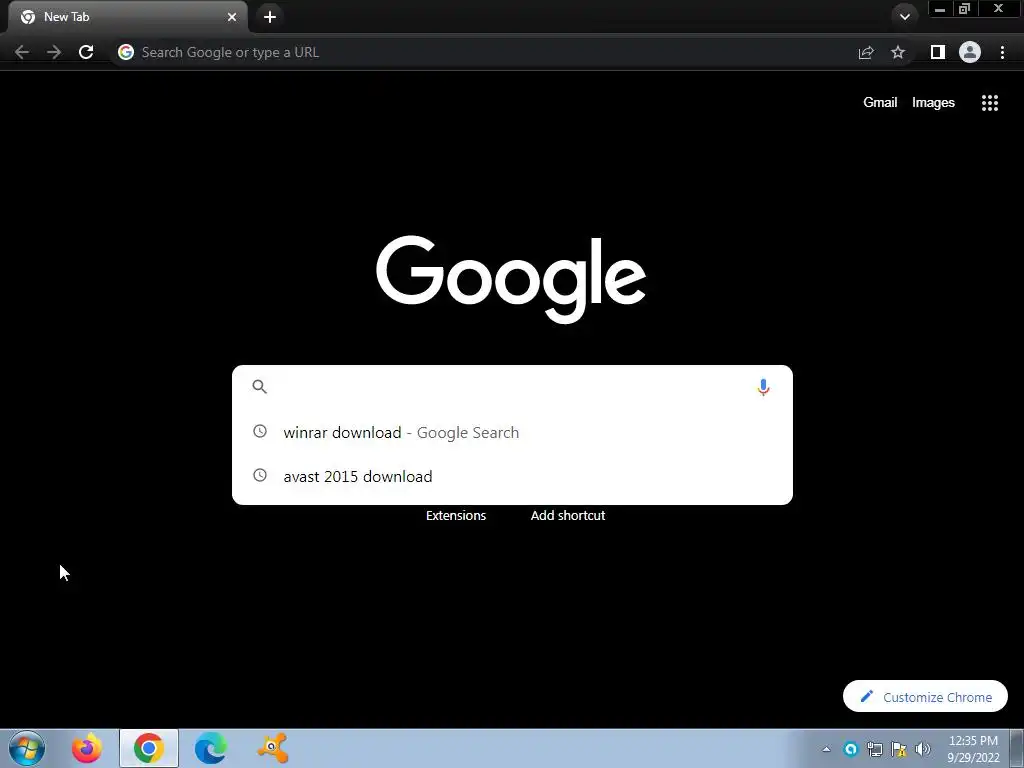1024x768 pixels.
Task: Open the Chrome side panel
Action: pyautogui.click(x=938, y=52)
